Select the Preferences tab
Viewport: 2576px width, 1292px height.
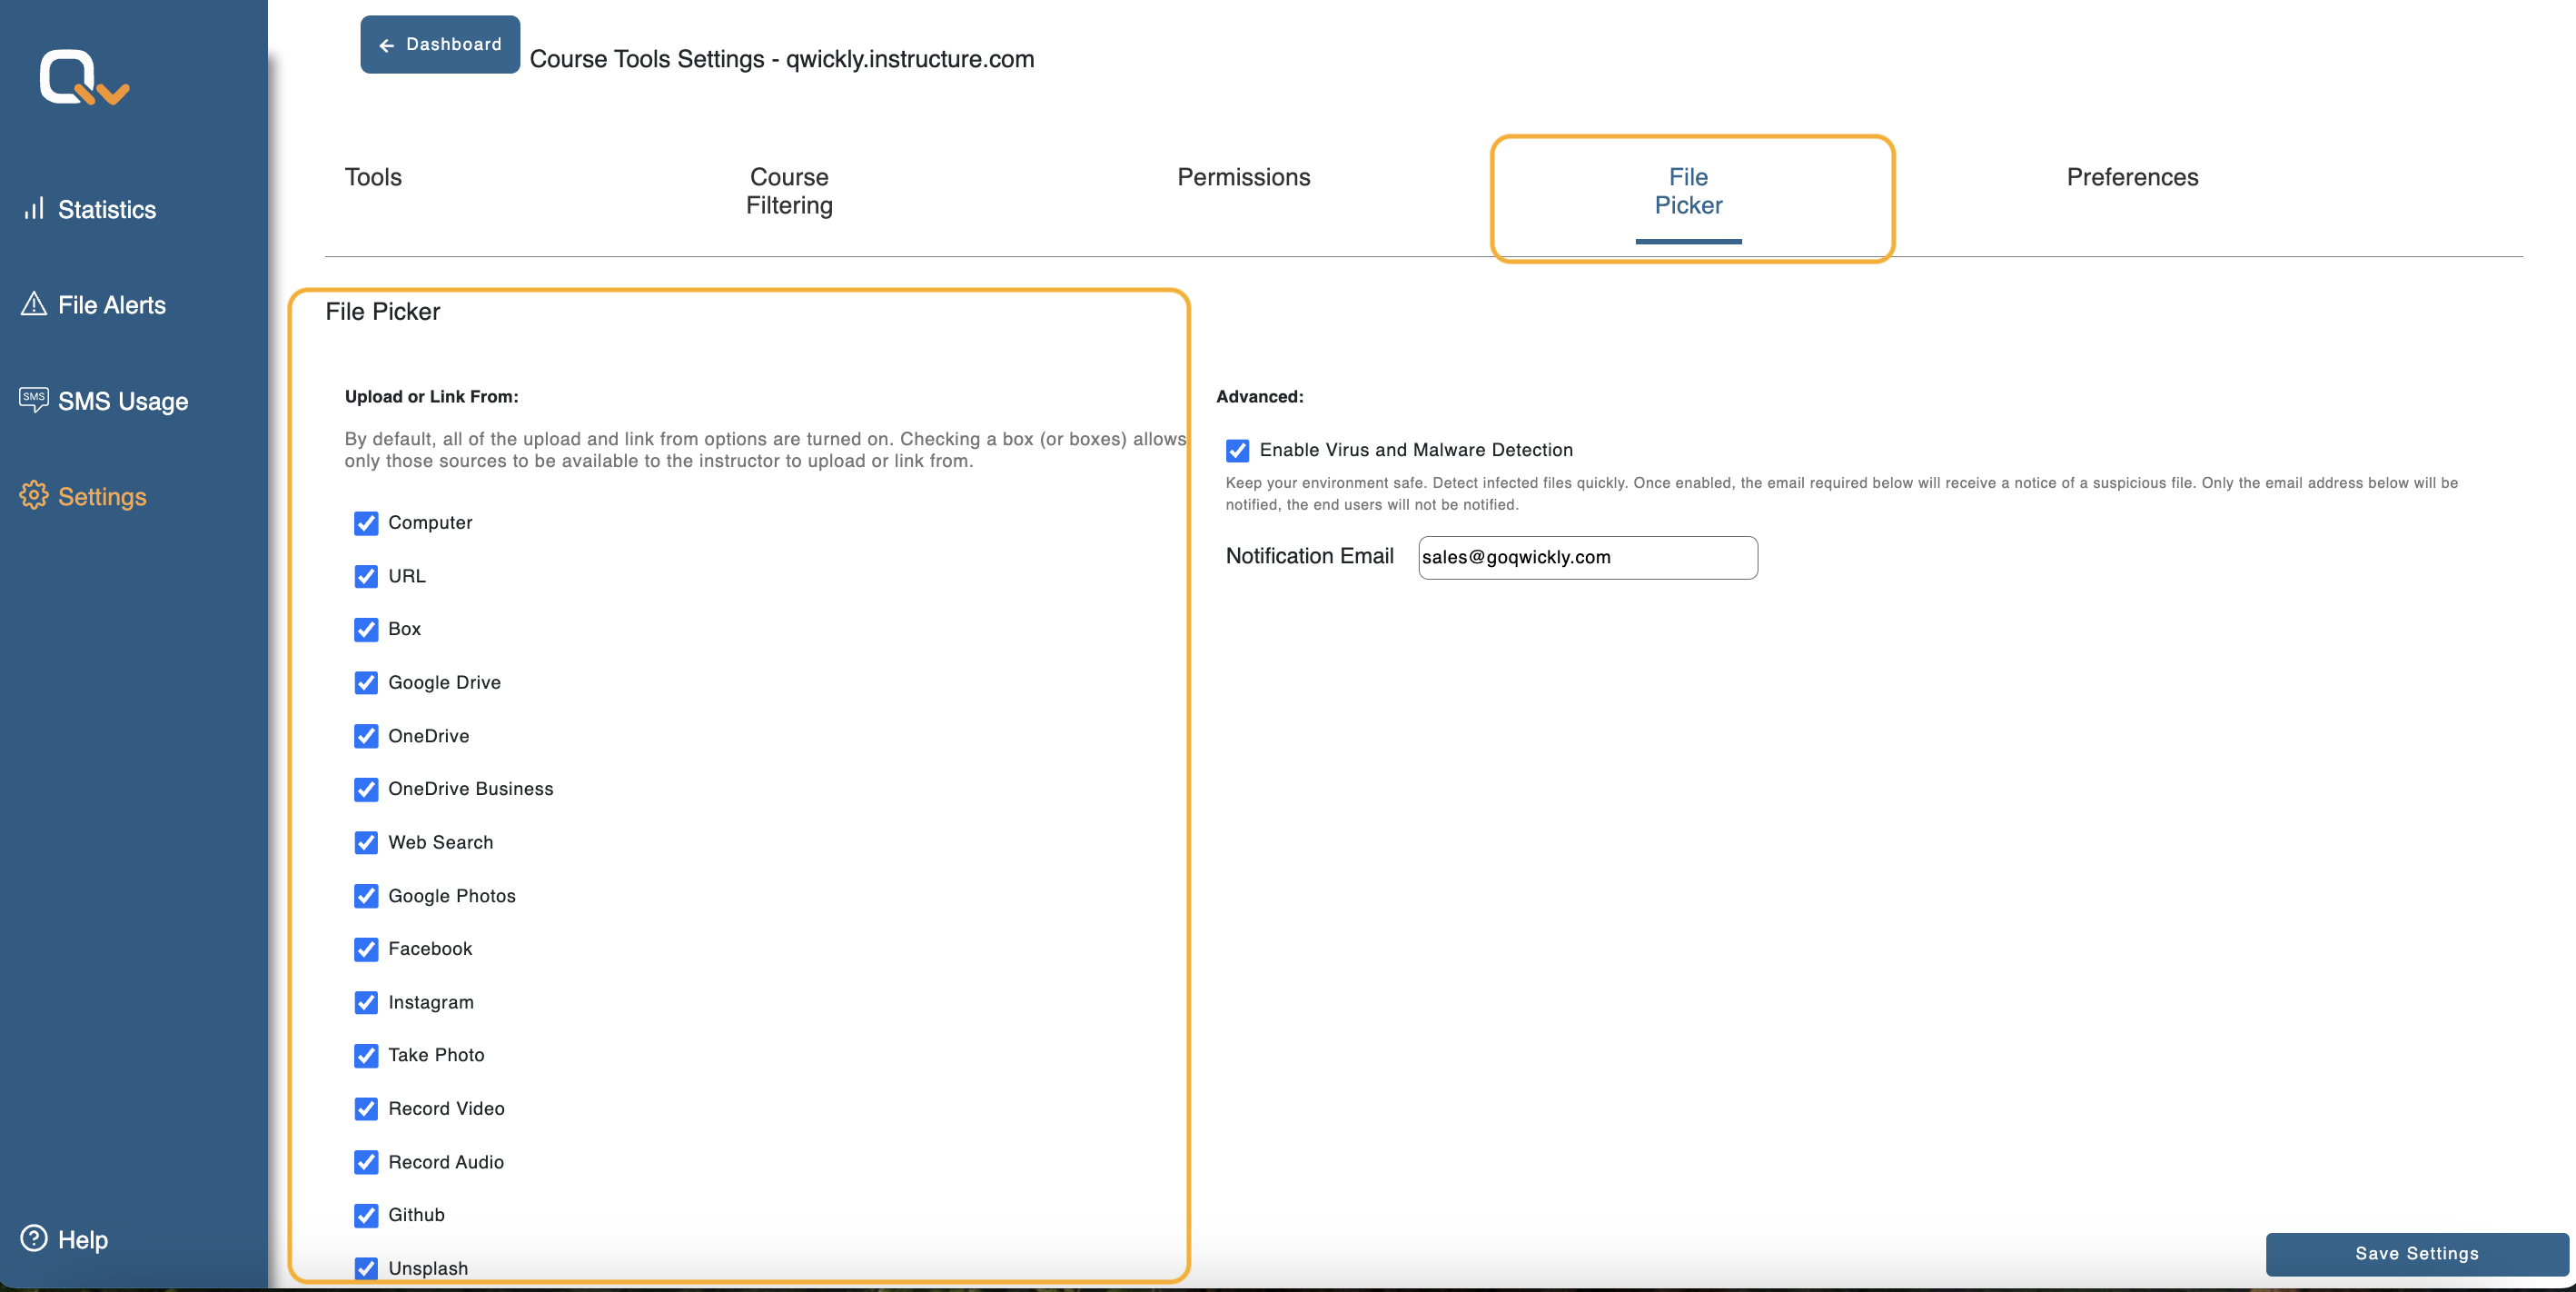2131,177
